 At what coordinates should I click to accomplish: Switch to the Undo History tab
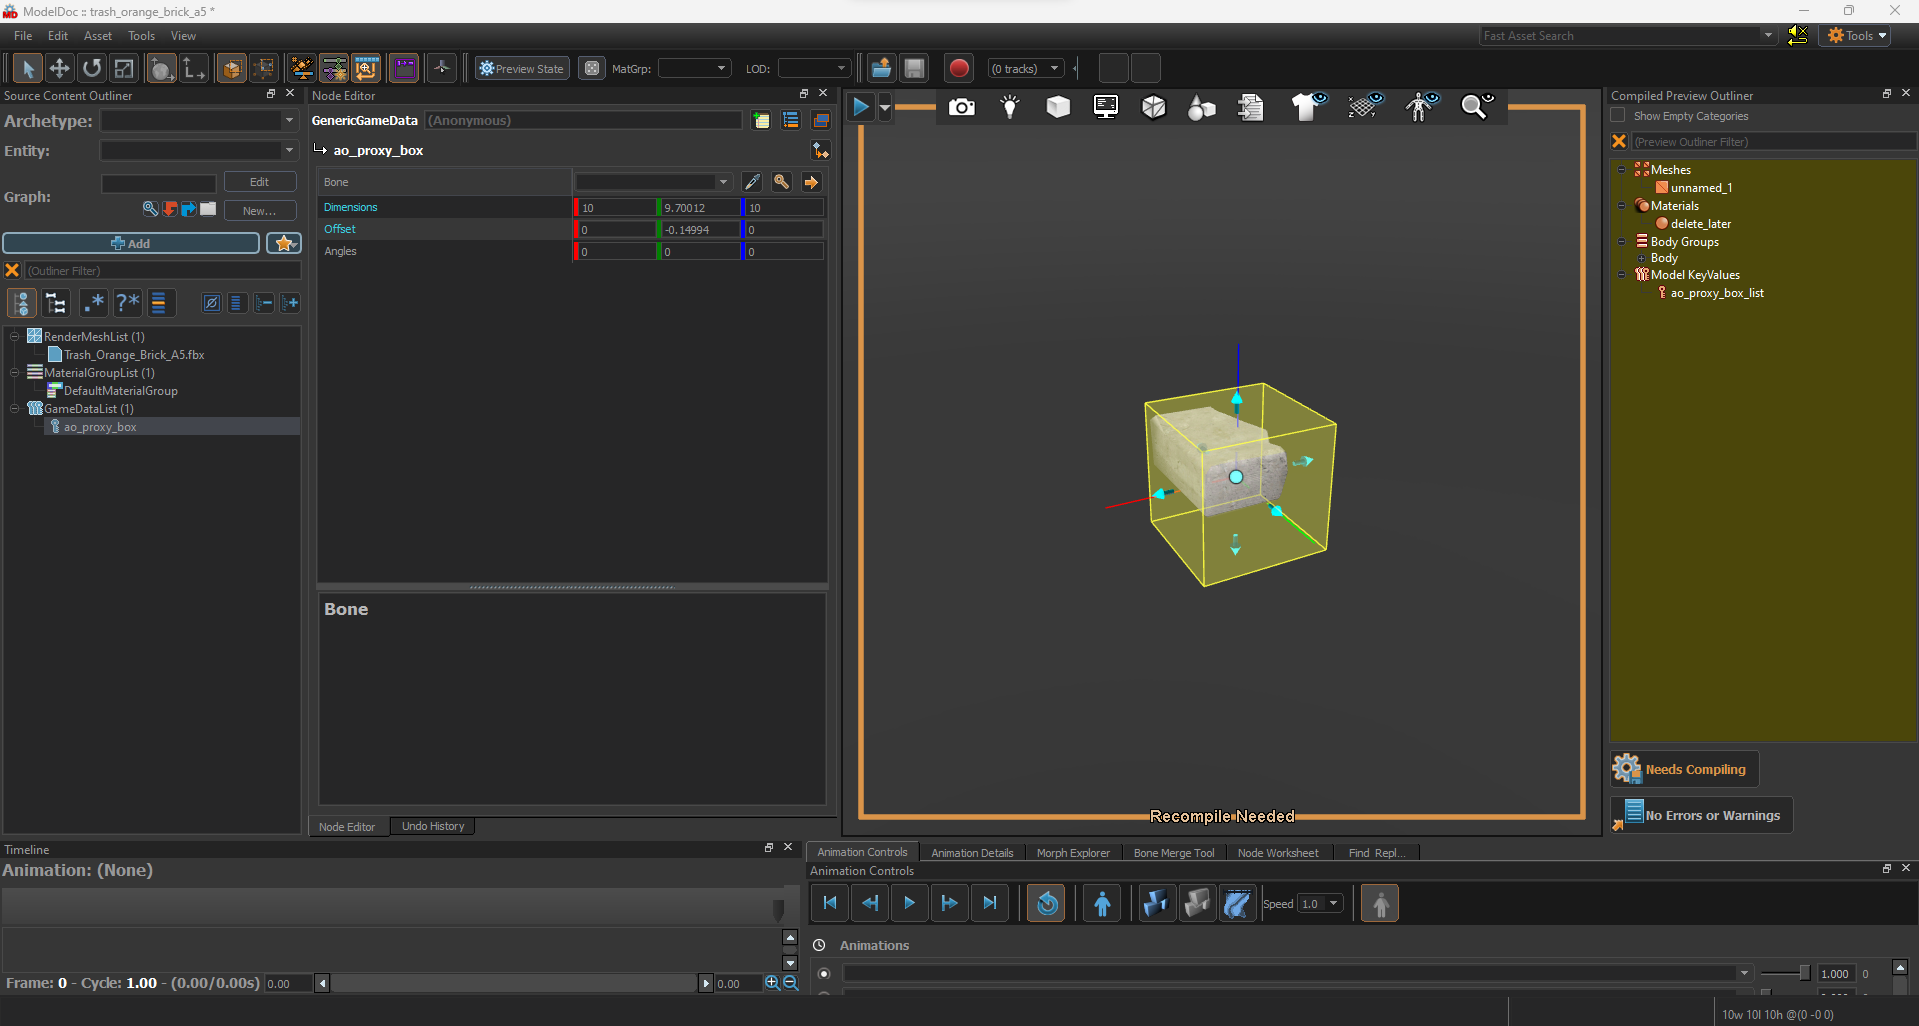point(432,827)
